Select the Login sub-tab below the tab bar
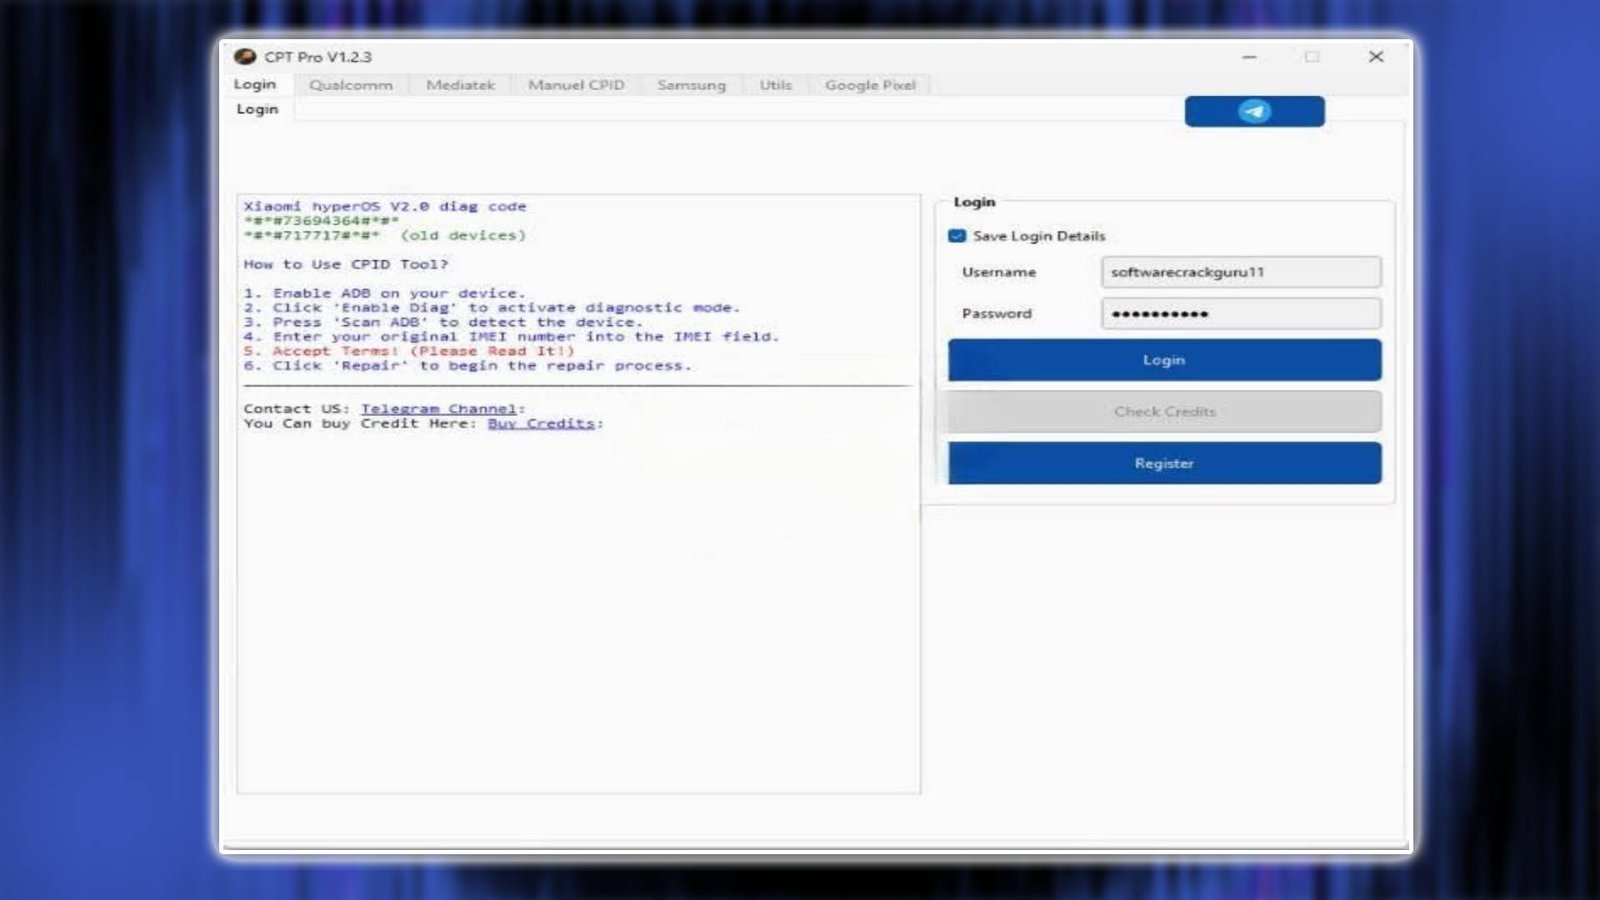 [x=257, y=109]
